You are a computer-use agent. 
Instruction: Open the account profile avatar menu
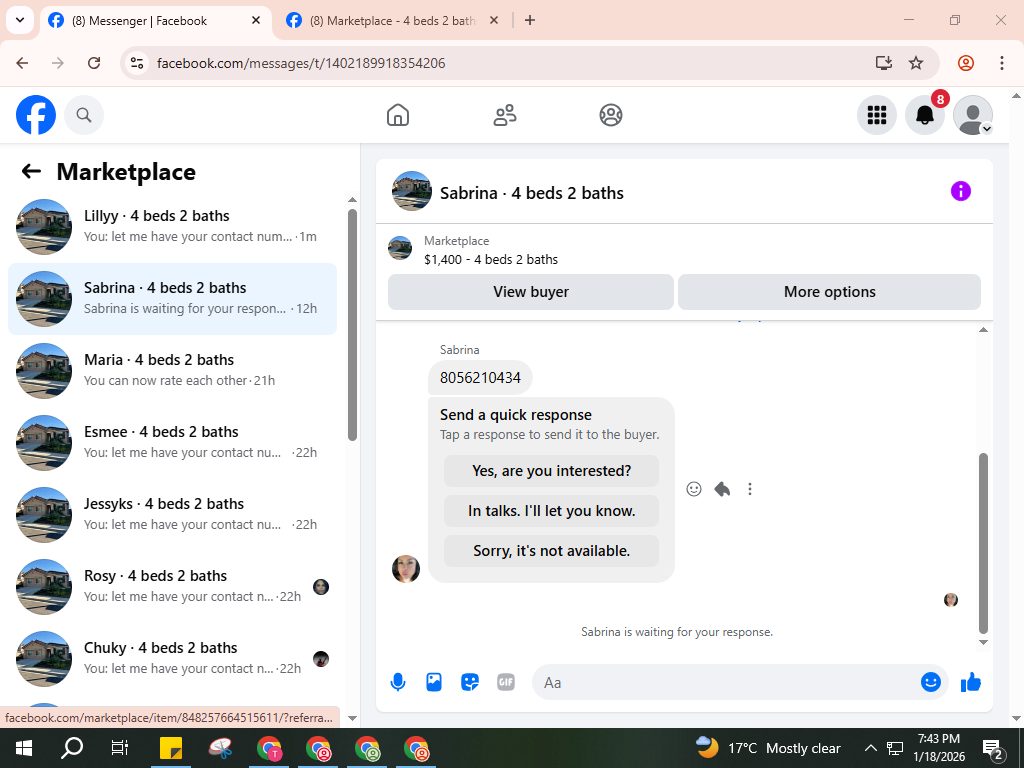point(973,115)
